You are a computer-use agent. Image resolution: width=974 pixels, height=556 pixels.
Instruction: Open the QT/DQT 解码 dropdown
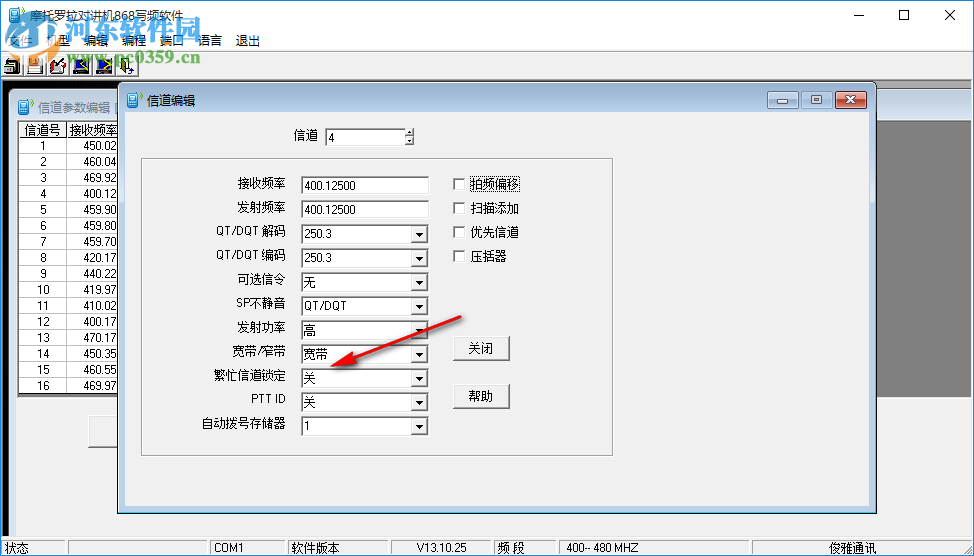click(419, 234)
